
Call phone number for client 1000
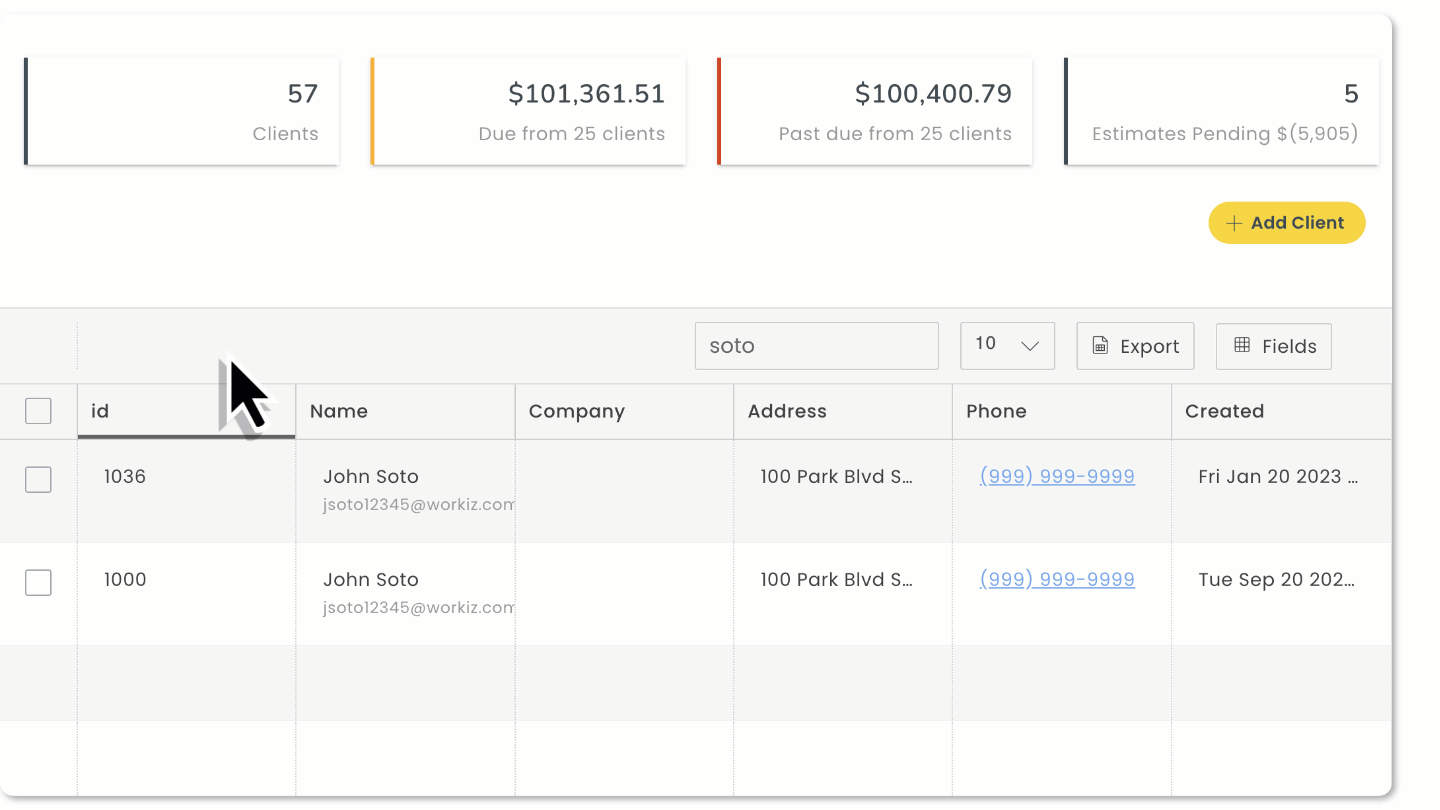(1057, 580)
